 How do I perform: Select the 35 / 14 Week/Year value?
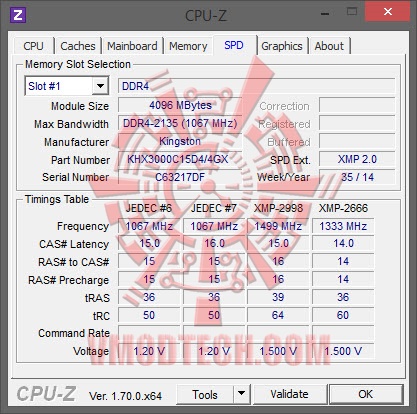(357, 177)
